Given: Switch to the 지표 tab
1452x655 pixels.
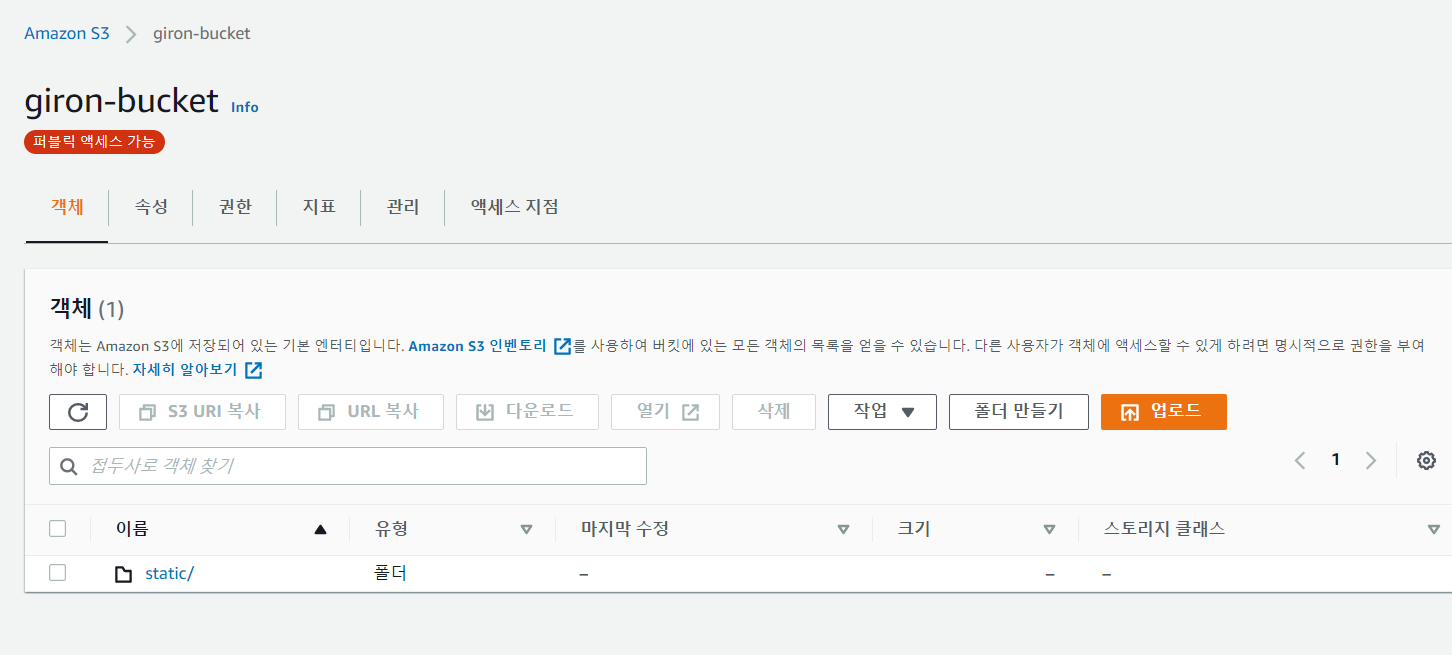Looking at the screenshot, I should click(x=319, y=207).
